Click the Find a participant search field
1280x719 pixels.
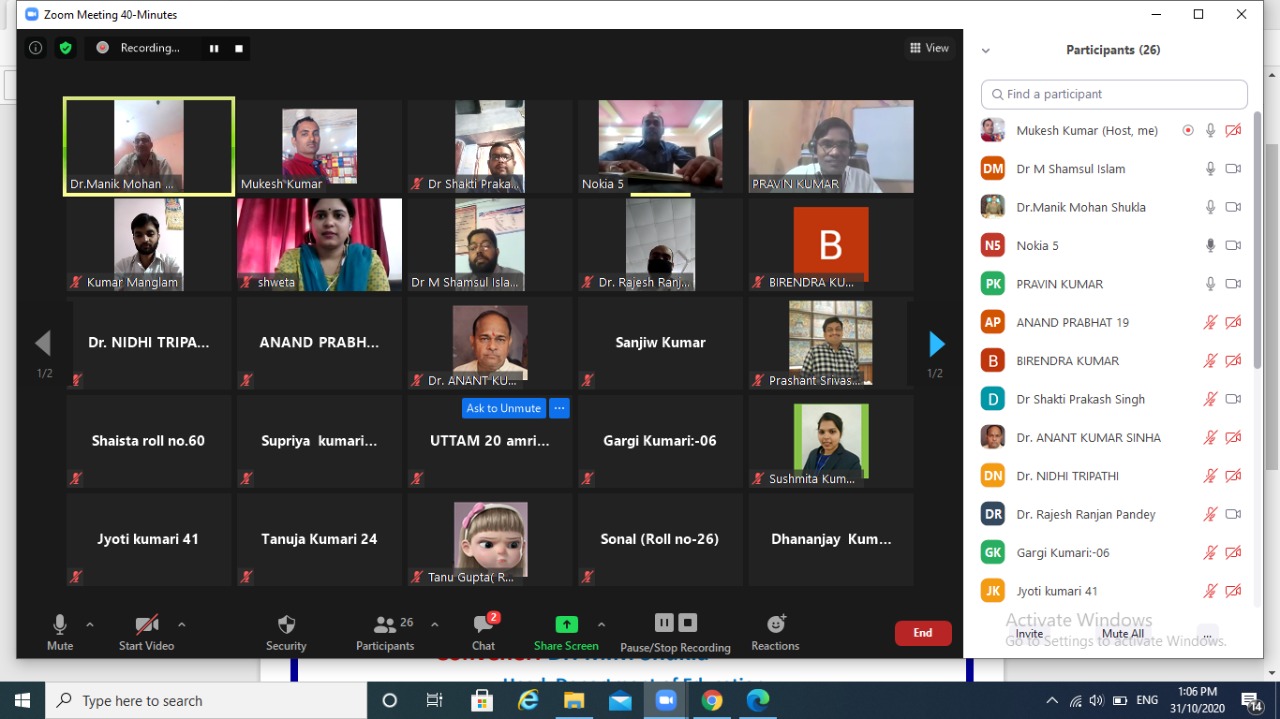point(1114,94)
